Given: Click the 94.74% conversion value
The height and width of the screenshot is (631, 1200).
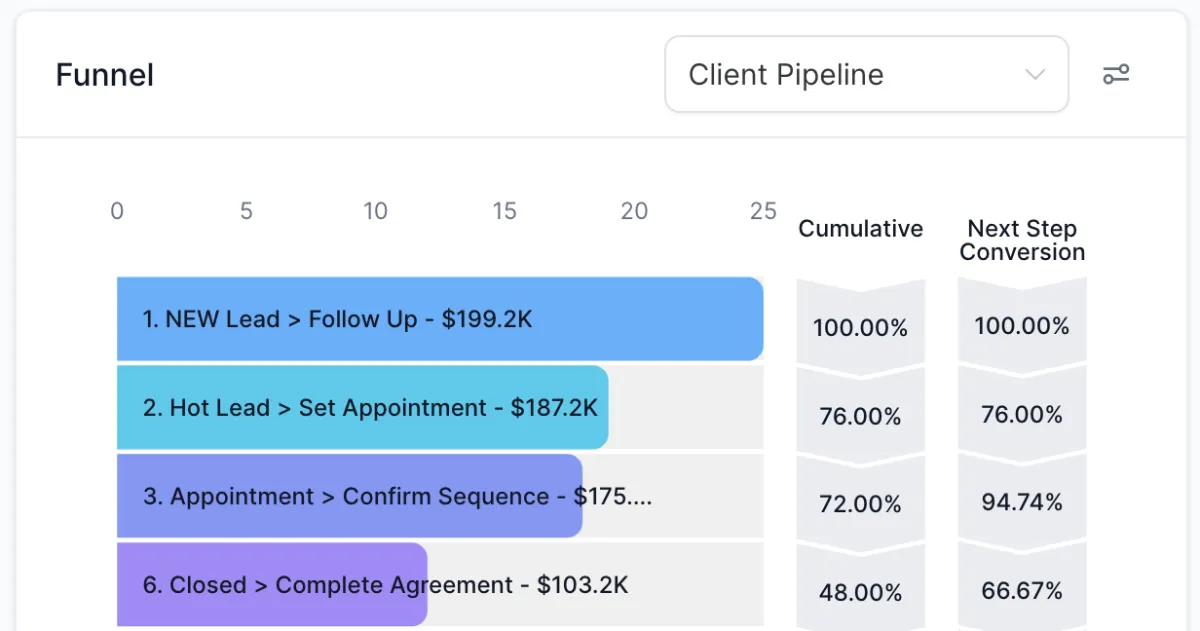Looking at the screenshot, I should [x=1022, y=502].
